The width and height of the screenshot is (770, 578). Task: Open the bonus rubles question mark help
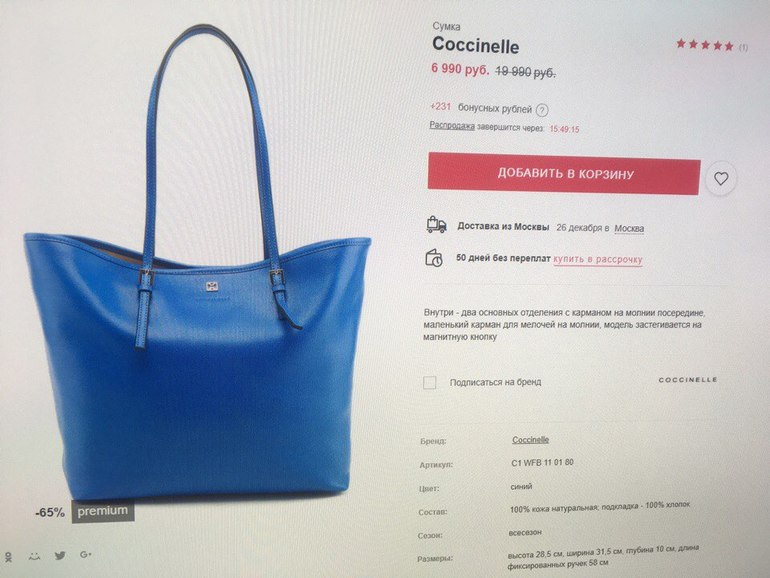click(x=542, y=110)
